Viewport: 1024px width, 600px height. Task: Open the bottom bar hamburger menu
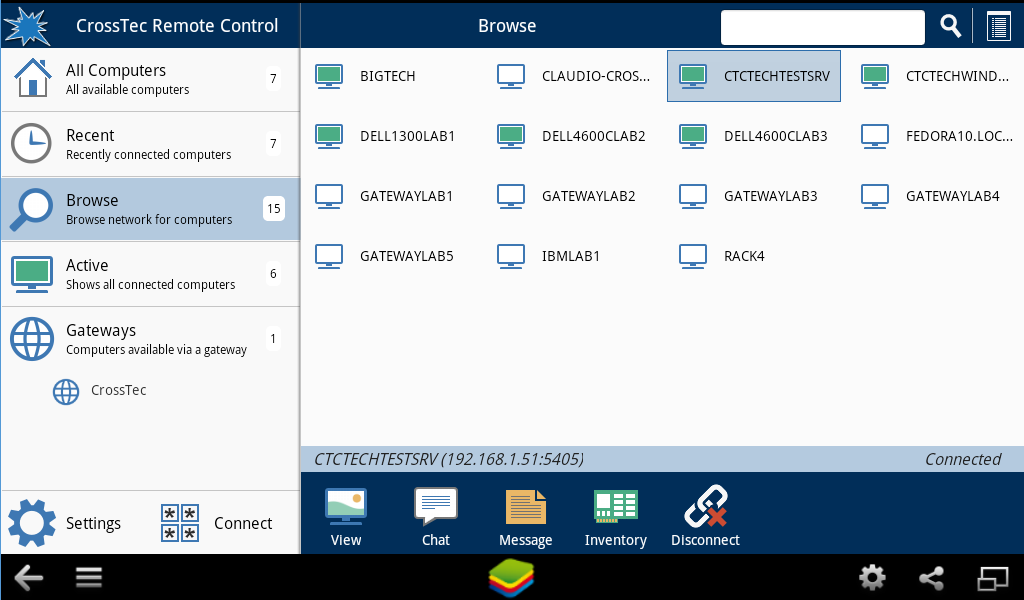pyautogui.click(x=89, y=577)
